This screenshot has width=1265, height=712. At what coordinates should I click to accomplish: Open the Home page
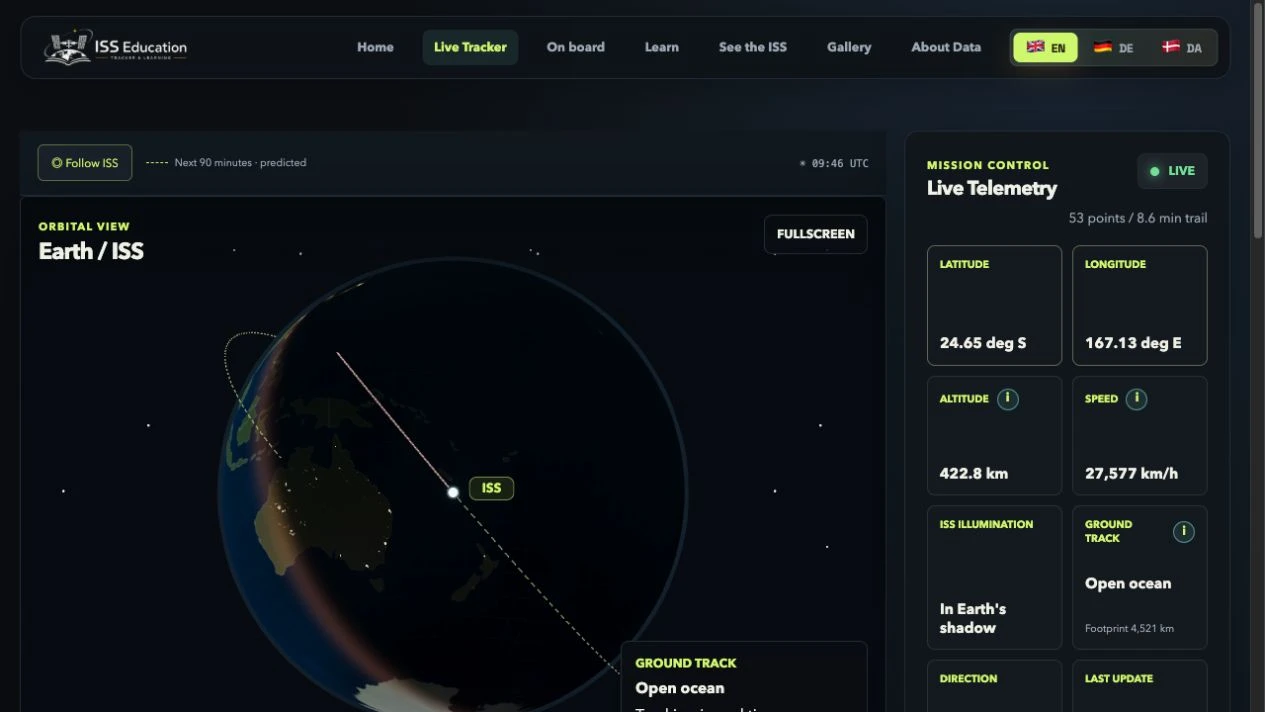click(375, 47)
